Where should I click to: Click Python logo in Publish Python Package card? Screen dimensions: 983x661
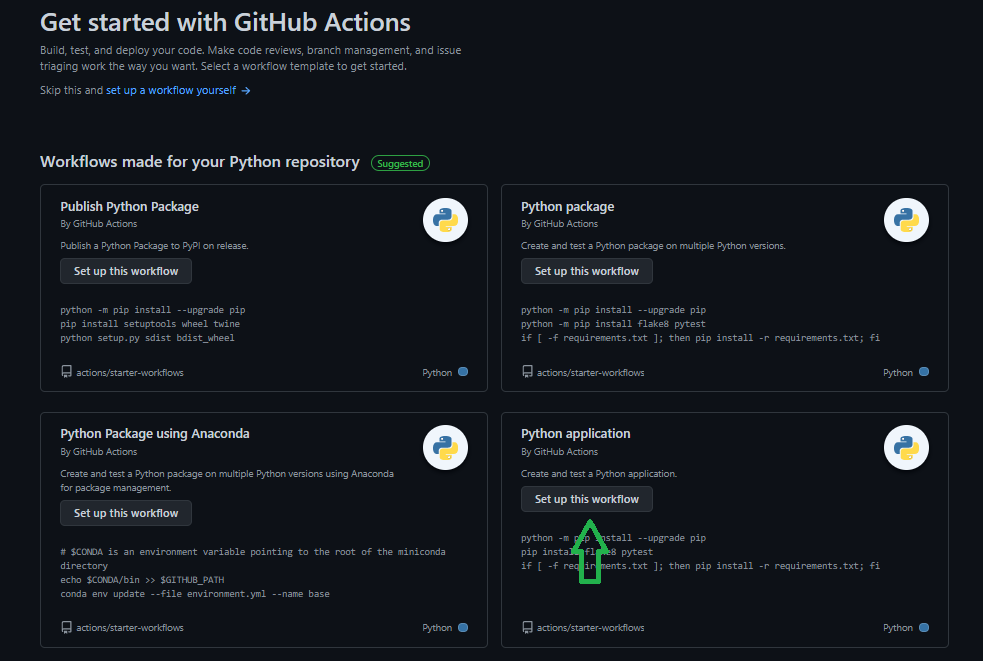(x=445, y=220)
